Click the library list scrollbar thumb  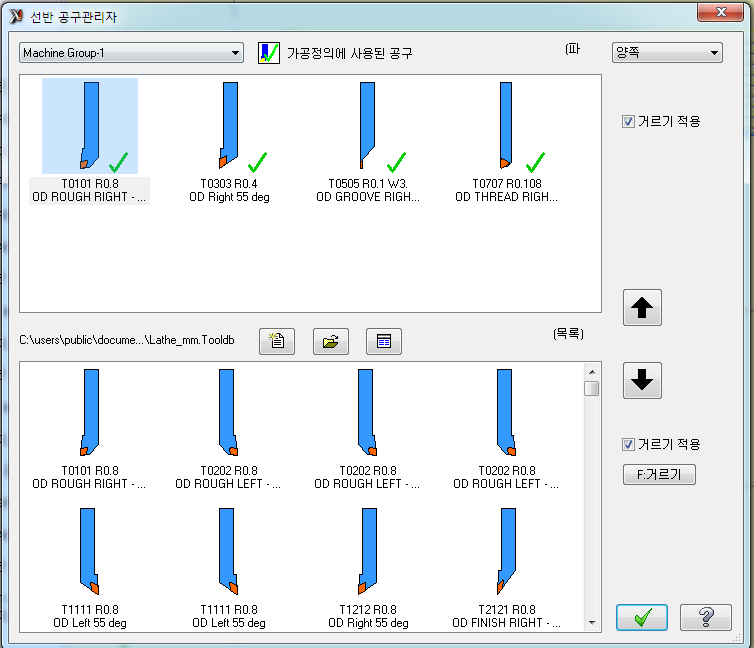pyautogui.click(x=592, y=388)
